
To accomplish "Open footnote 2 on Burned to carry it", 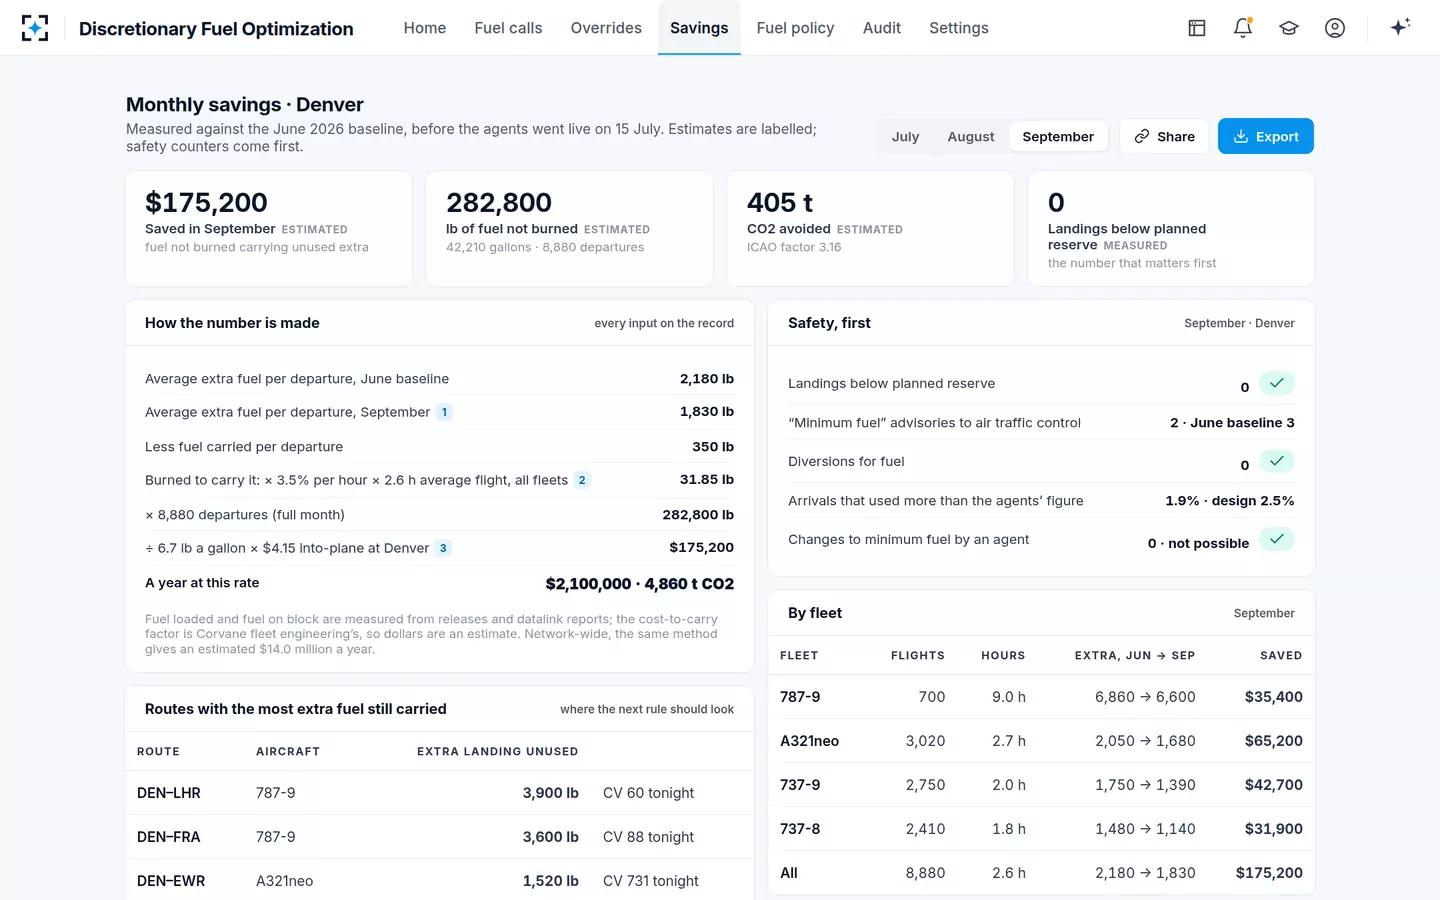I will click(x=582, y=480).
